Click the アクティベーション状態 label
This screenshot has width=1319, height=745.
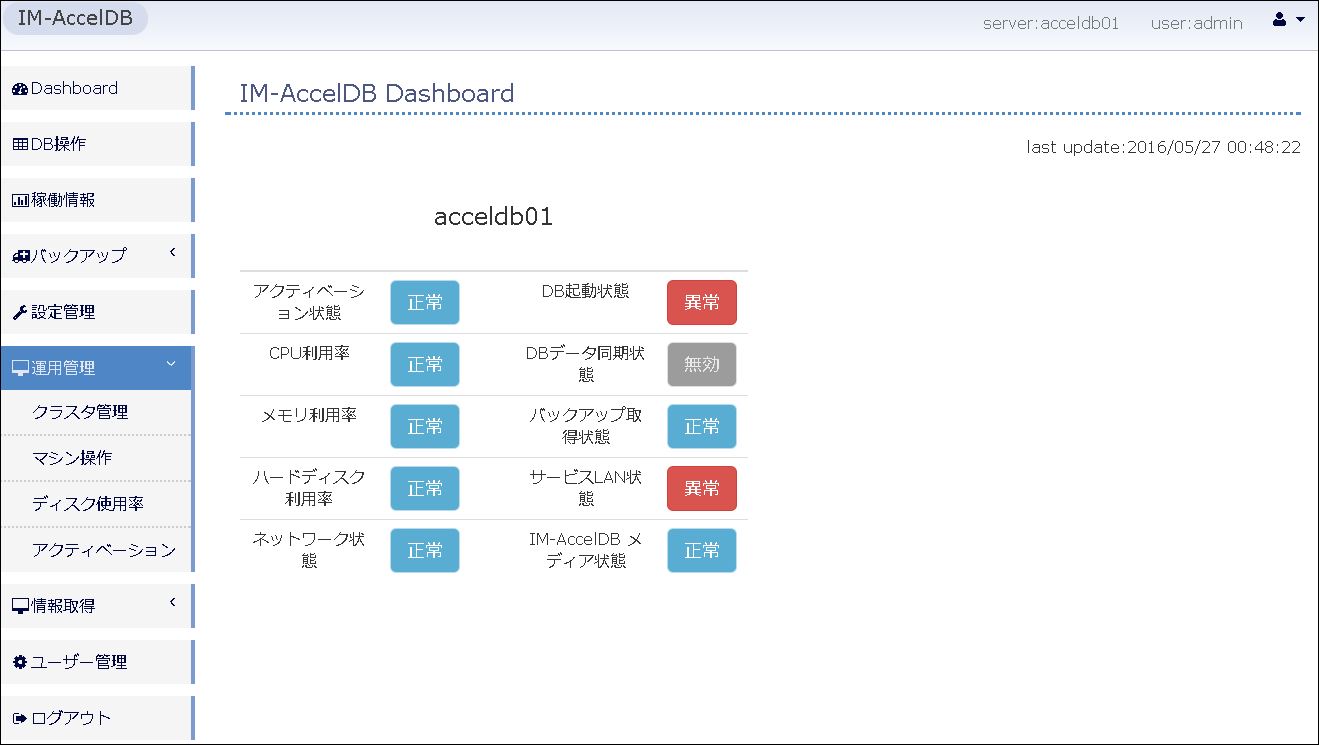click(309, 302)
